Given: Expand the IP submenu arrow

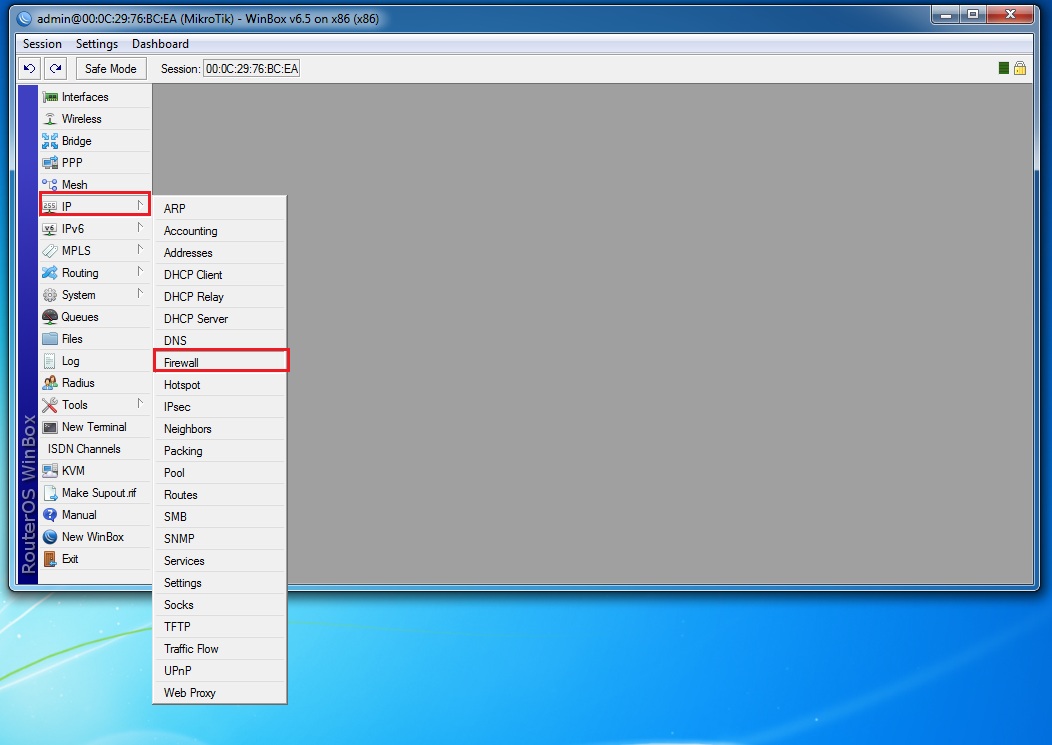Looking at the screenshot, I should (140, 205).
